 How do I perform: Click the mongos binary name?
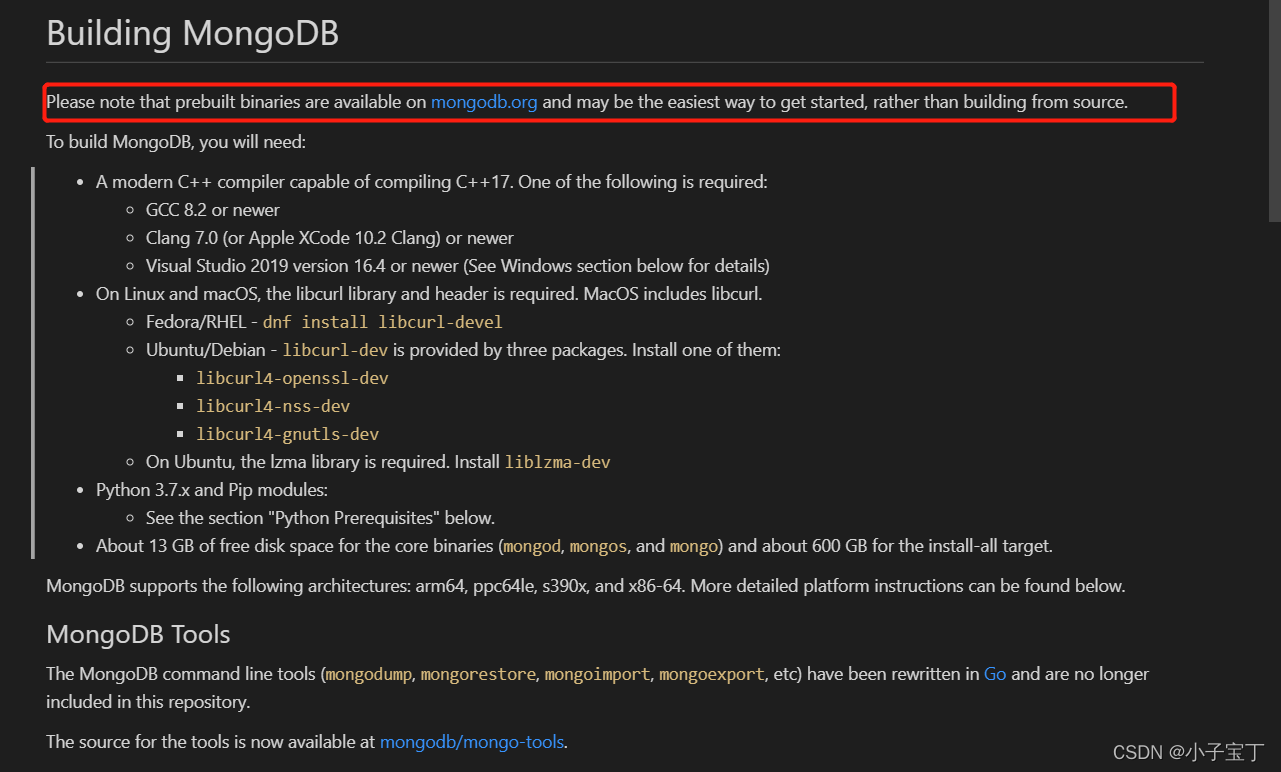click(x=598, y=546)
